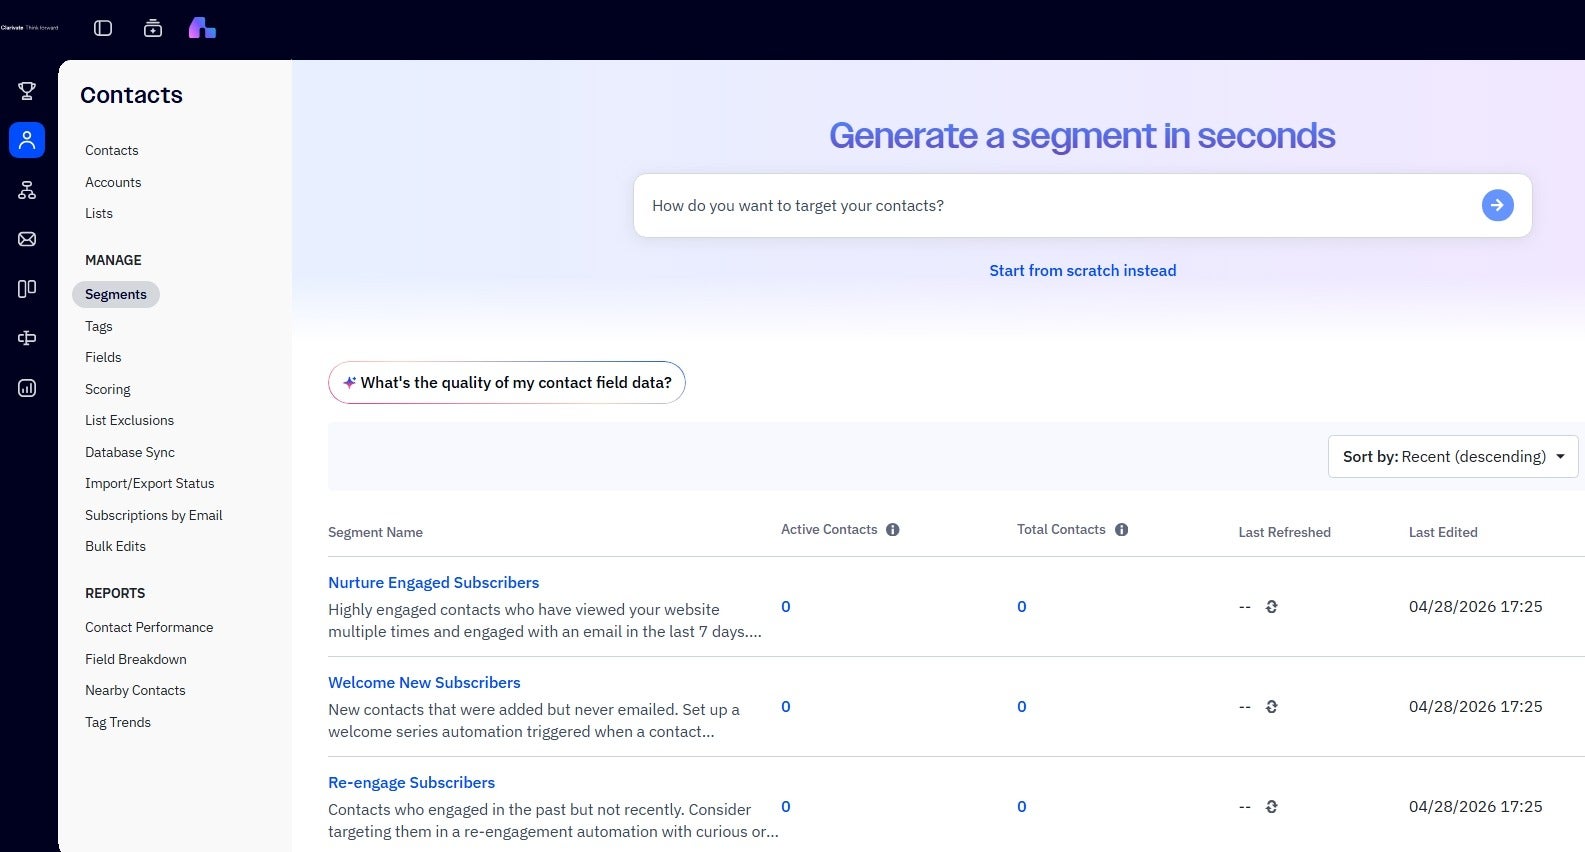Open the Nurture Engaged Subscribers segment

[433, 582]
